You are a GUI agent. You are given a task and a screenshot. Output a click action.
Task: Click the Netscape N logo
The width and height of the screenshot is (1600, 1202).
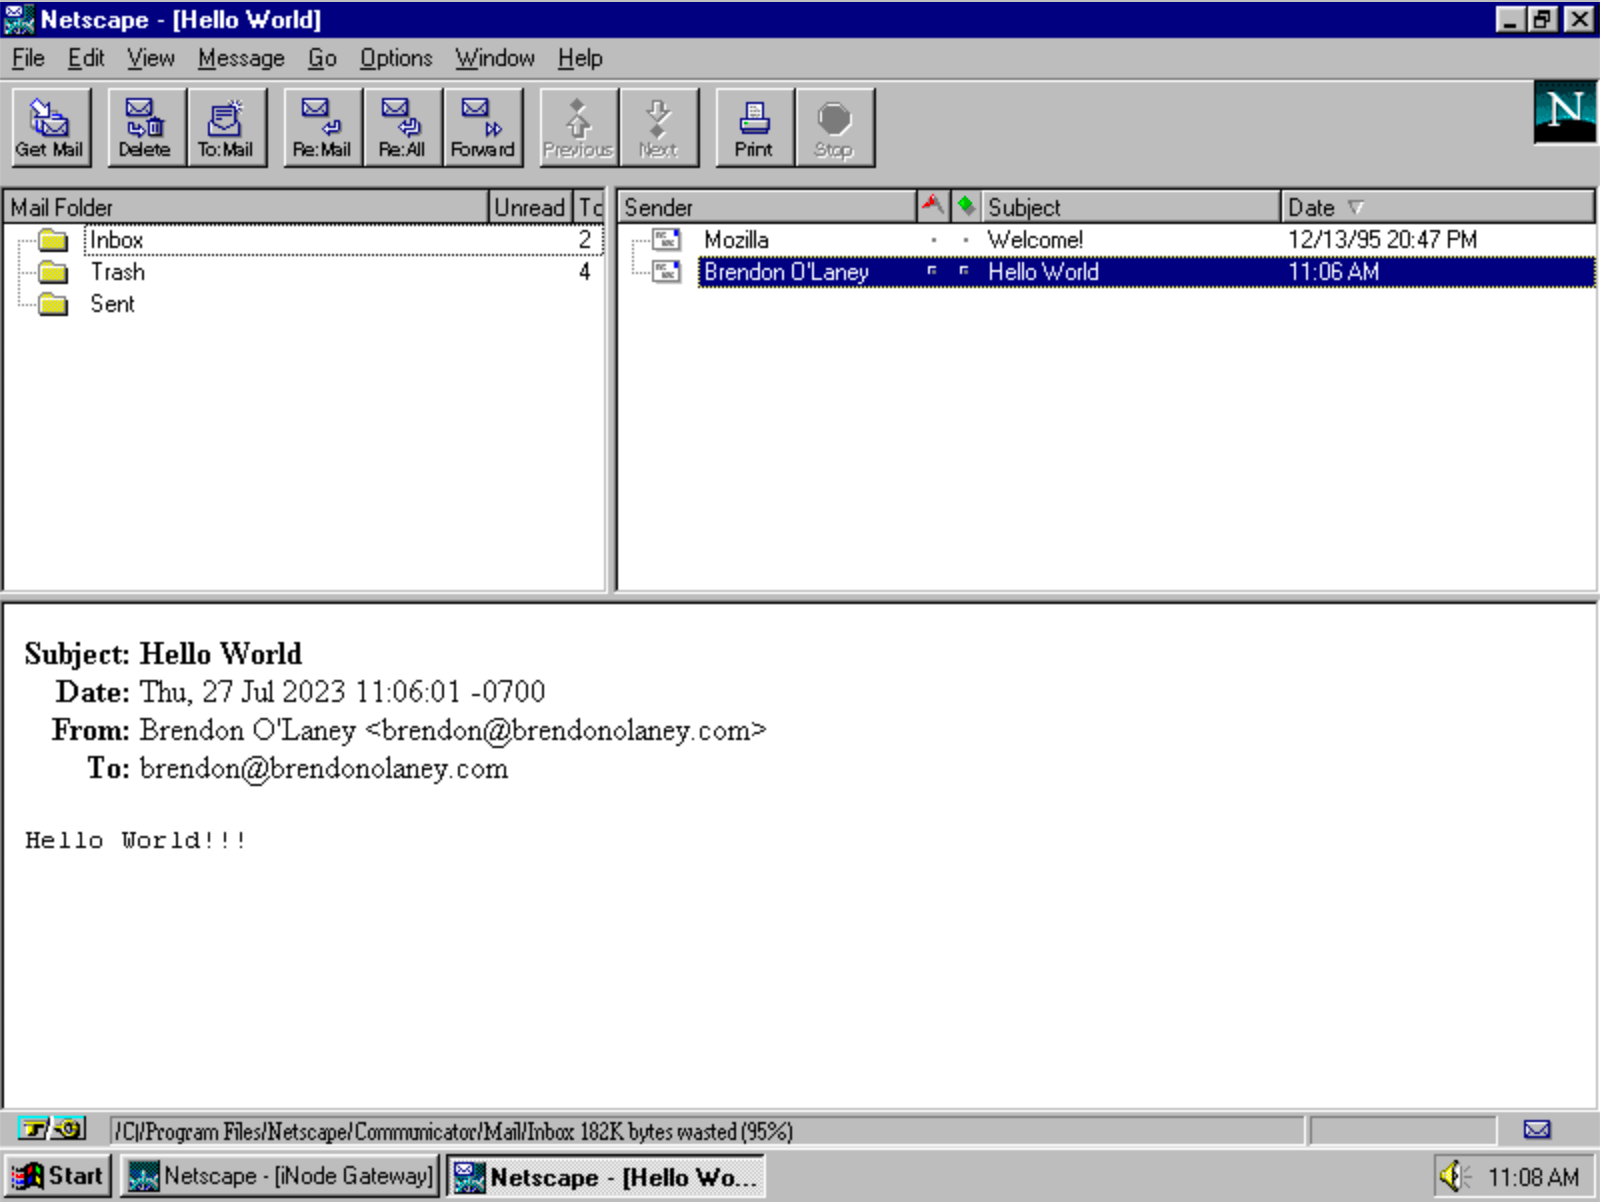(1565, 112)
